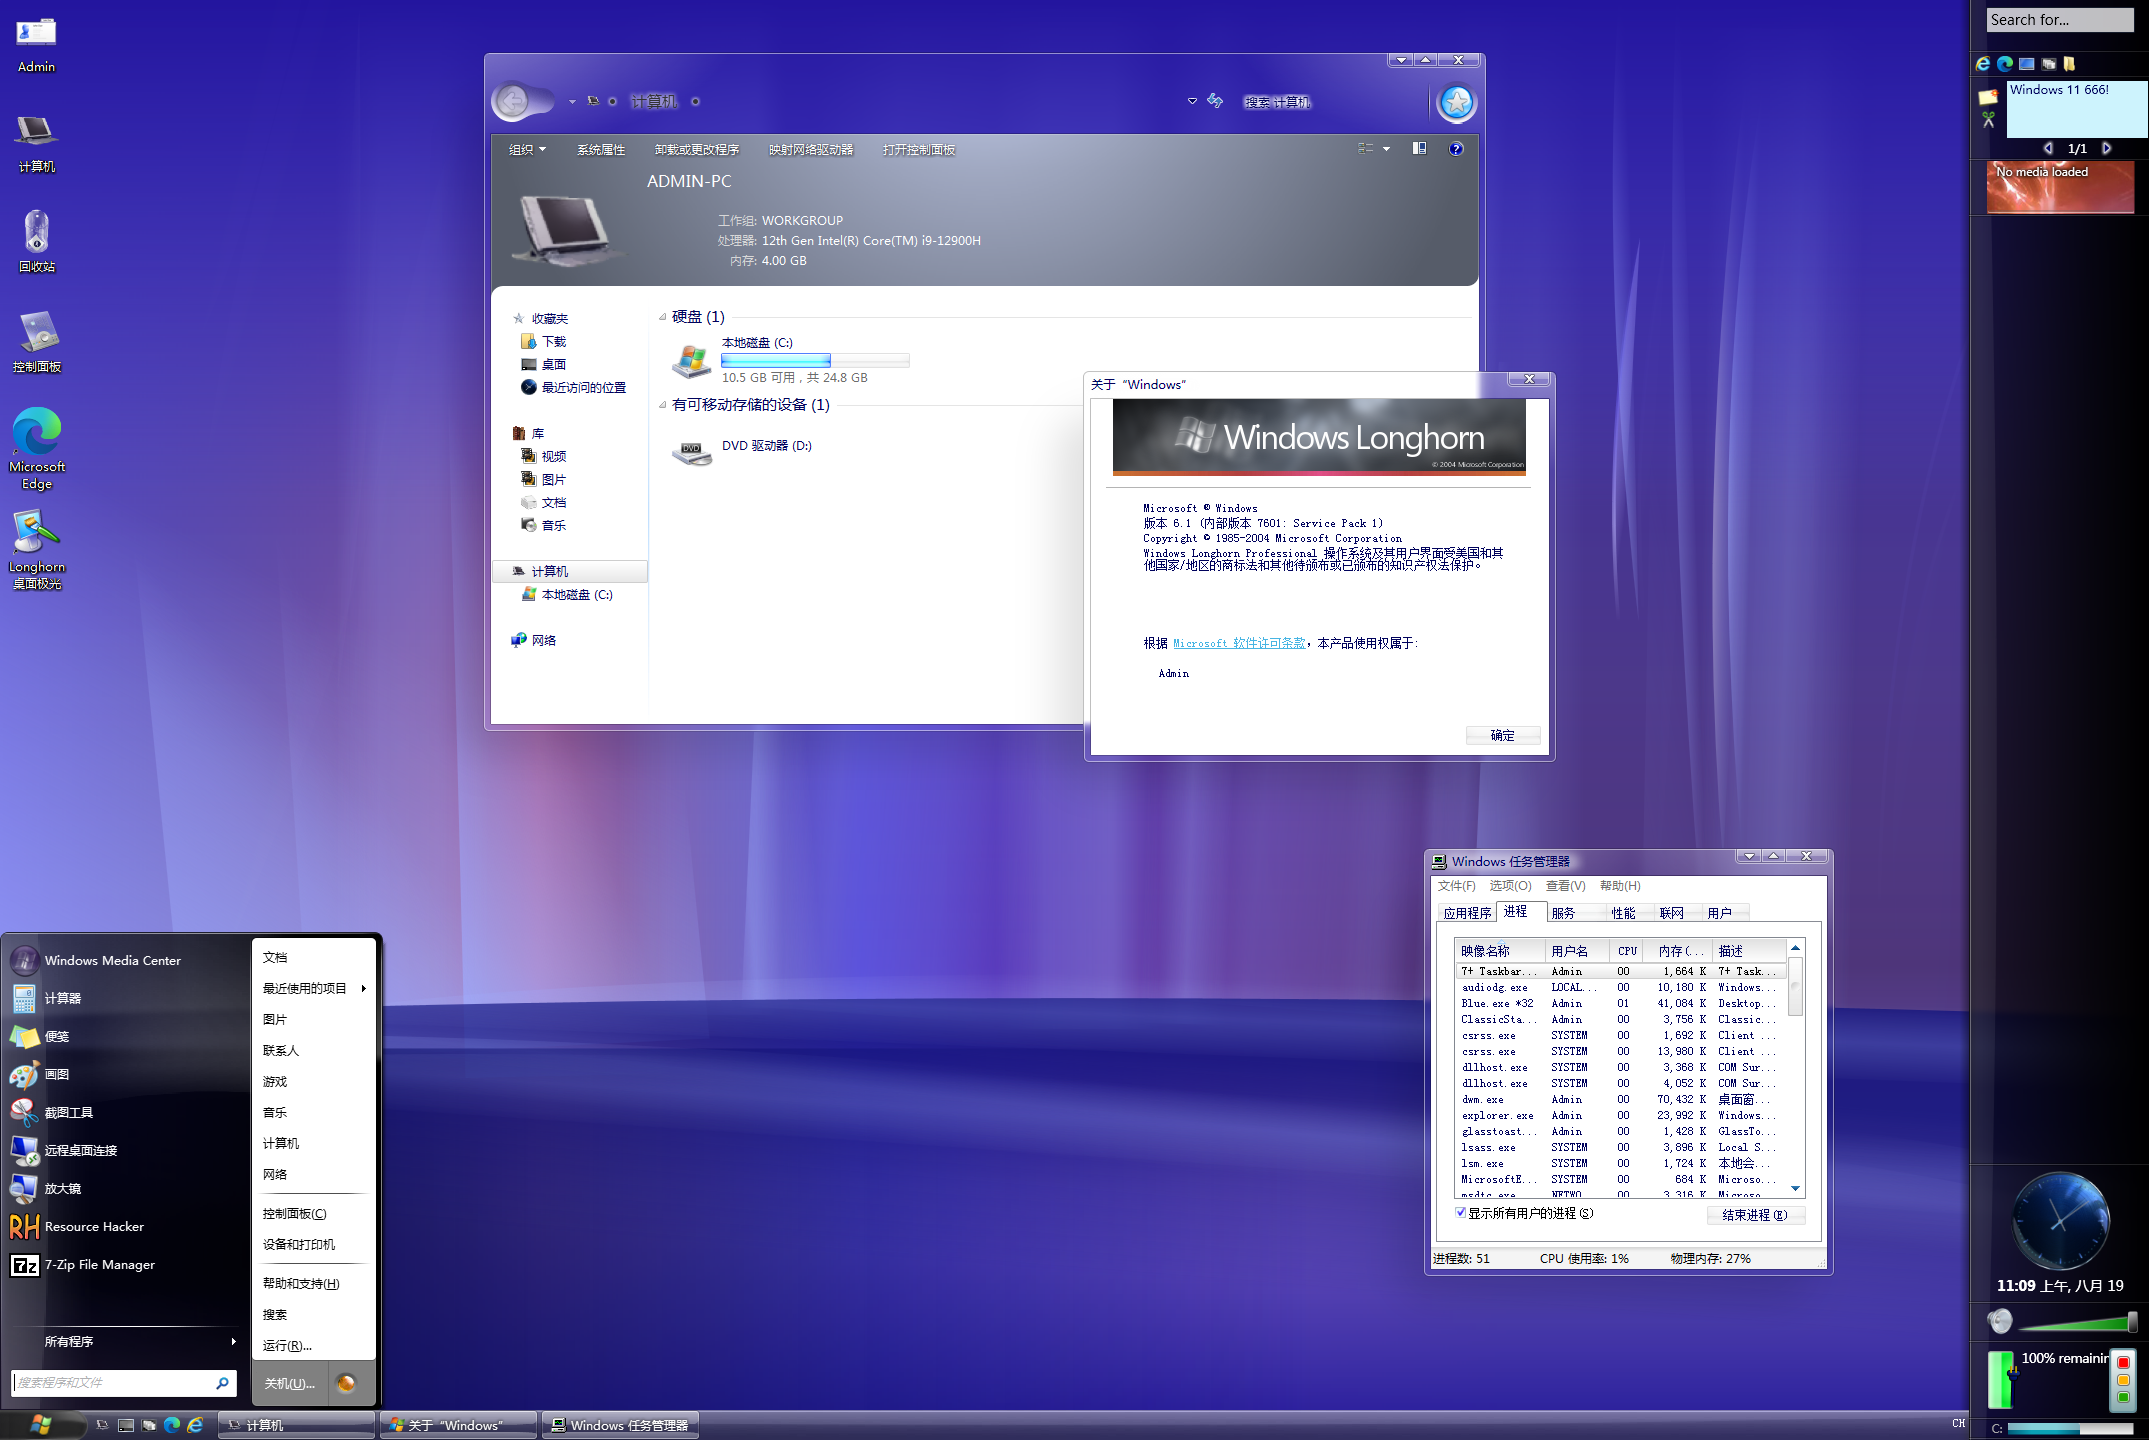
Task: Open the 组织 dropdown in Explorer toolbar
Action: pos(527,150)
